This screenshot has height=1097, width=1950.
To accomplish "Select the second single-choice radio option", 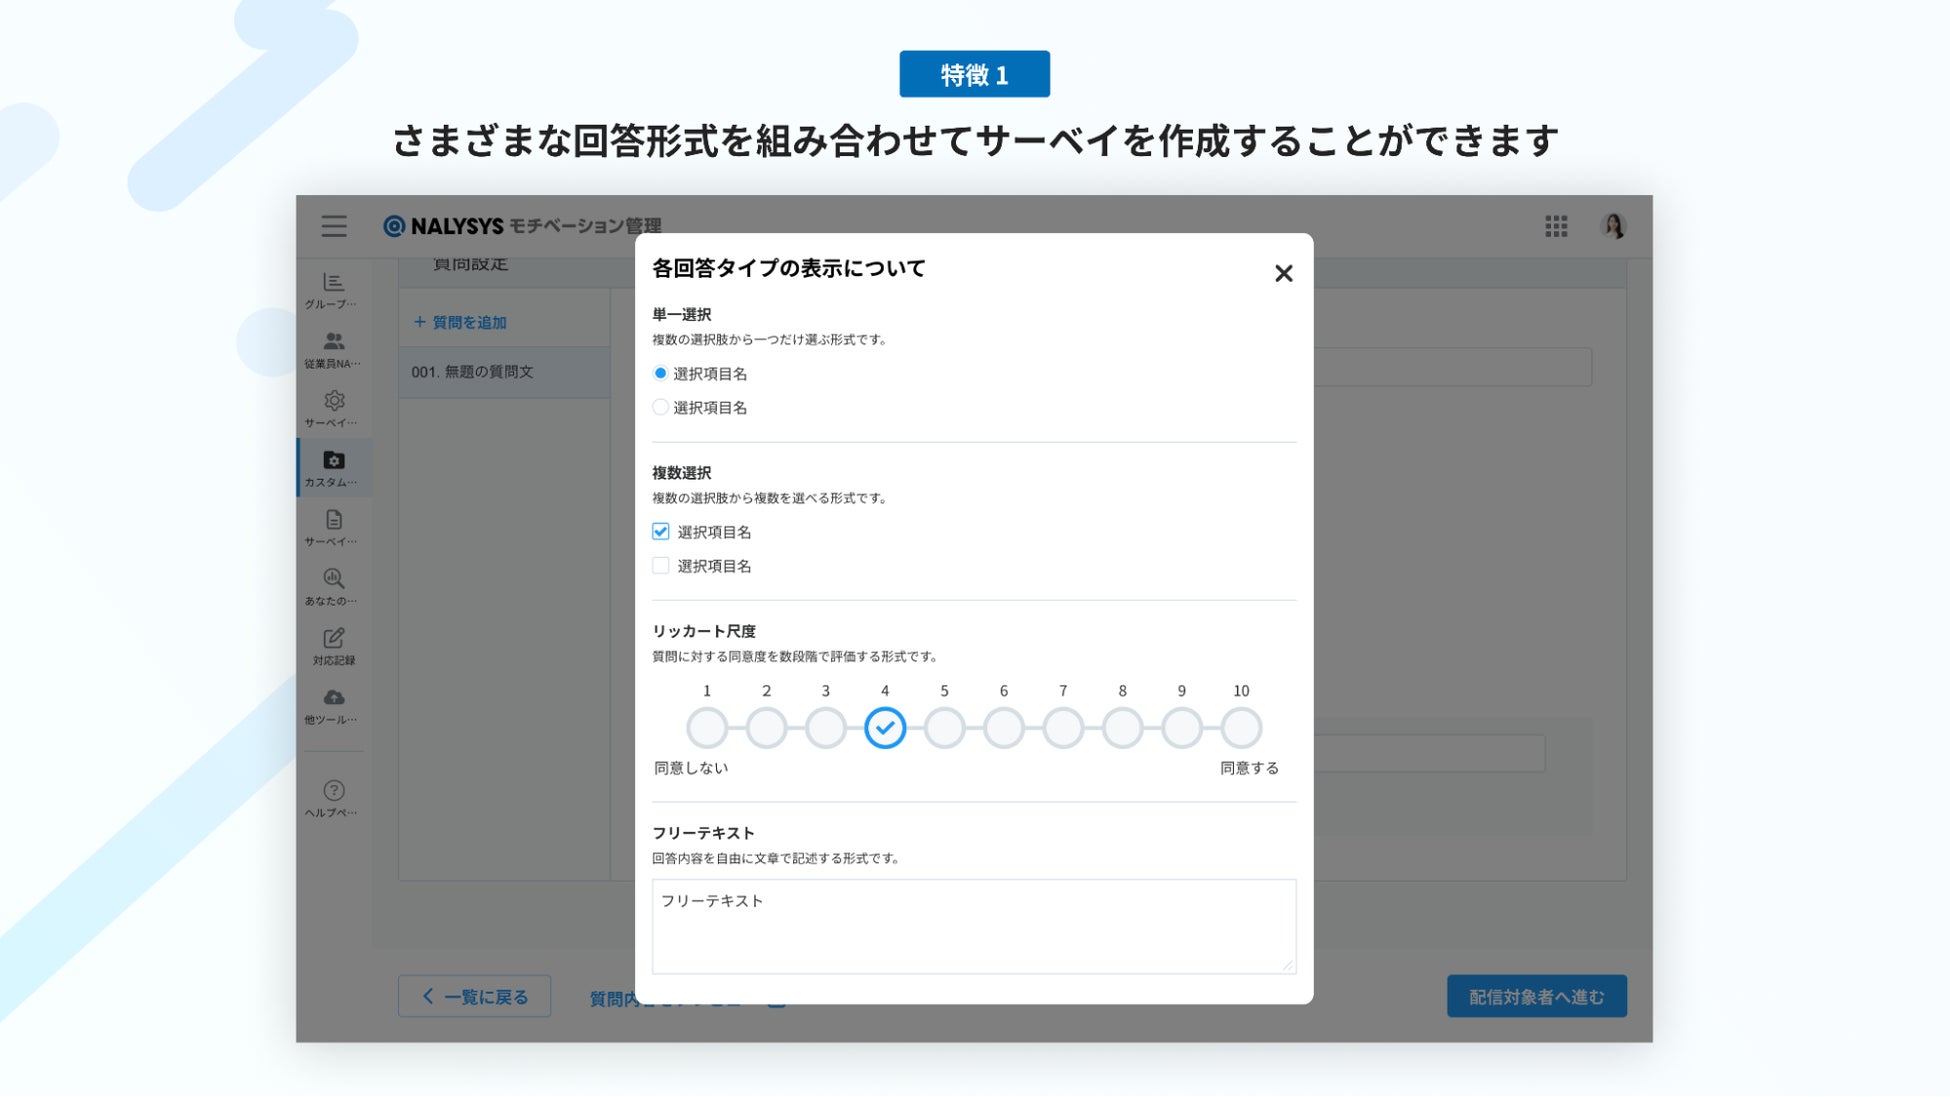I will (x=661, y=408).
